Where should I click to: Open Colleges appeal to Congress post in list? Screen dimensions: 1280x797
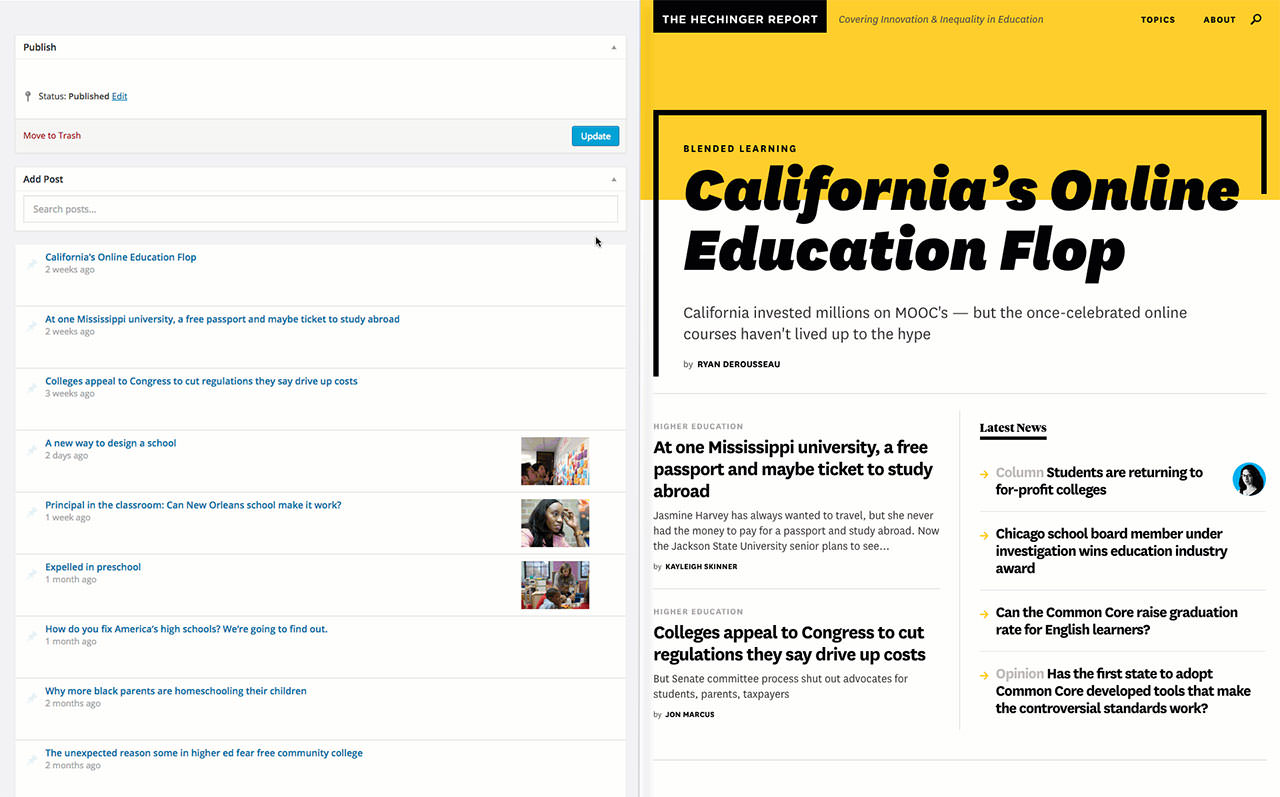coord(201,381)
